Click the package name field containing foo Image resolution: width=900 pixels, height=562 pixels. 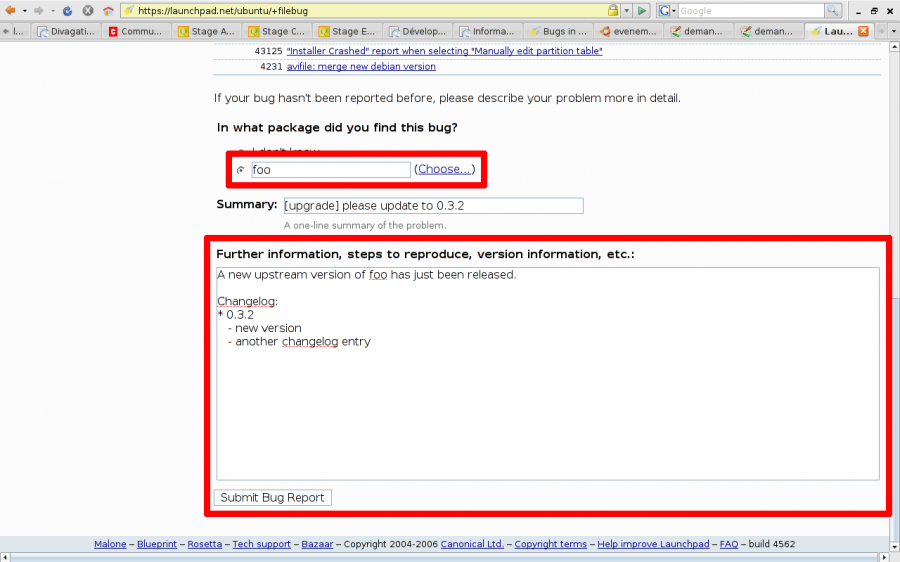pyautogui.click(x=331, y=169)
